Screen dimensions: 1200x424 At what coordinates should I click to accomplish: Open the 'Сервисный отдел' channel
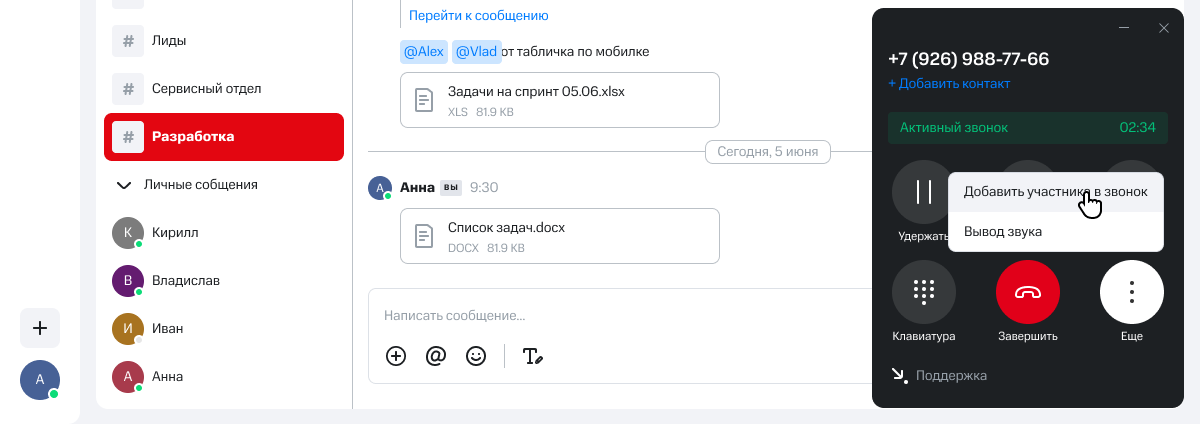pyautogui.click(x=206, y=89)
